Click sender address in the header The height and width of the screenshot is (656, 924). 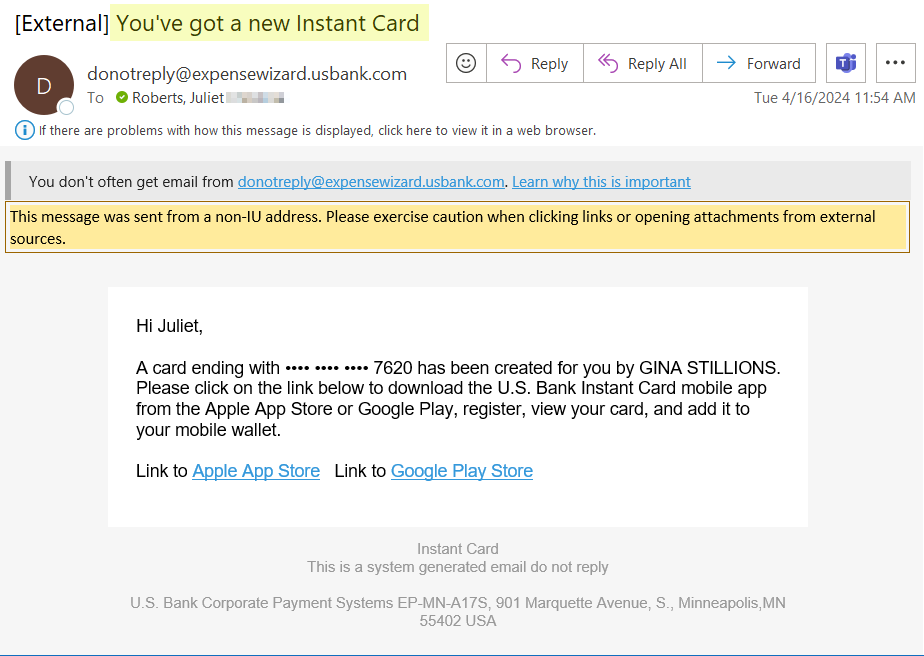tap(247, 74)
